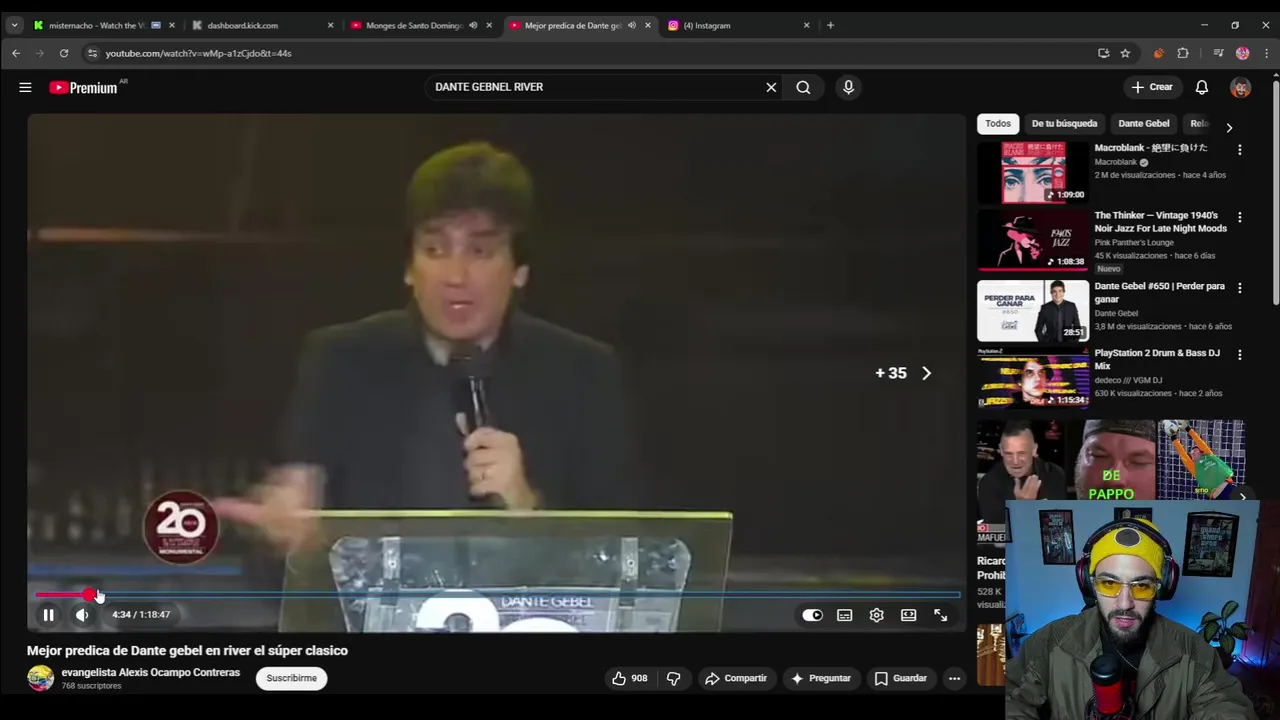Open options menu for Macroblank video
The image size is (1280, 720).
point(1240,150)
